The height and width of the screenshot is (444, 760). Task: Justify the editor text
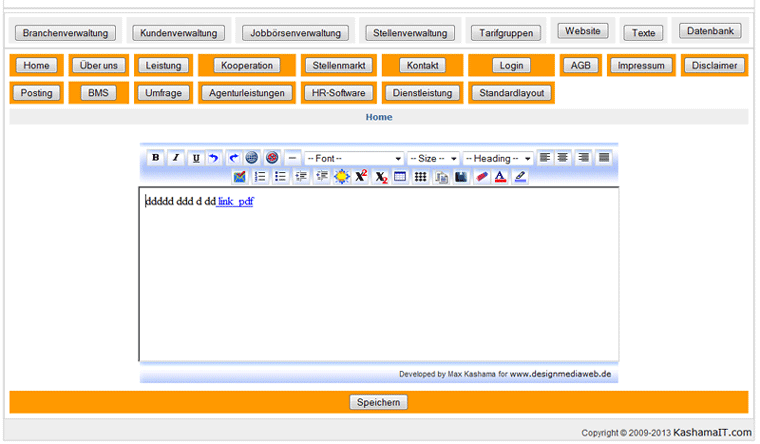pyautogui.click(x=604, y=158)
